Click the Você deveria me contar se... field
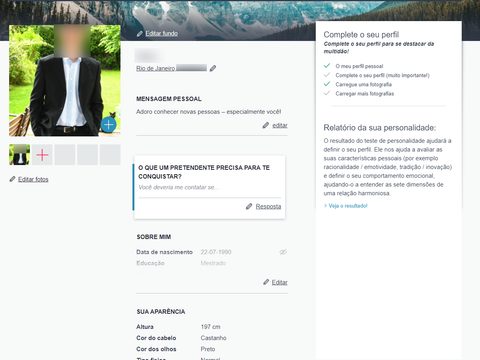 [x=210, y=188]
